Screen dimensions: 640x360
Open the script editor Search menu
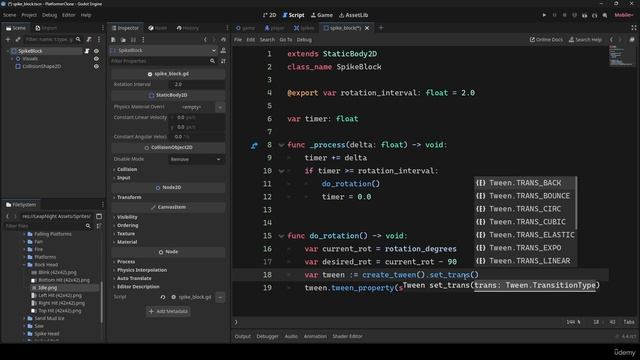[267, 40]
